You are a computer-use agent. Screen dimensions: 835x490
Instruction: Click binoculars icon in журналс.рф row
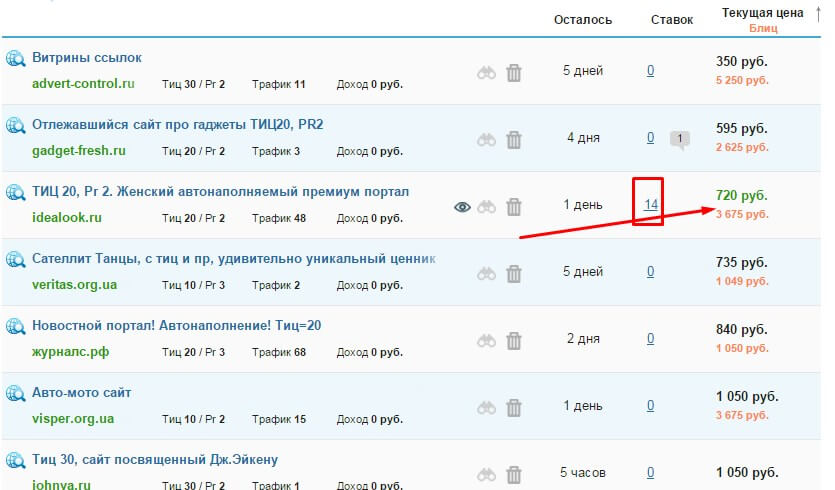486,340
